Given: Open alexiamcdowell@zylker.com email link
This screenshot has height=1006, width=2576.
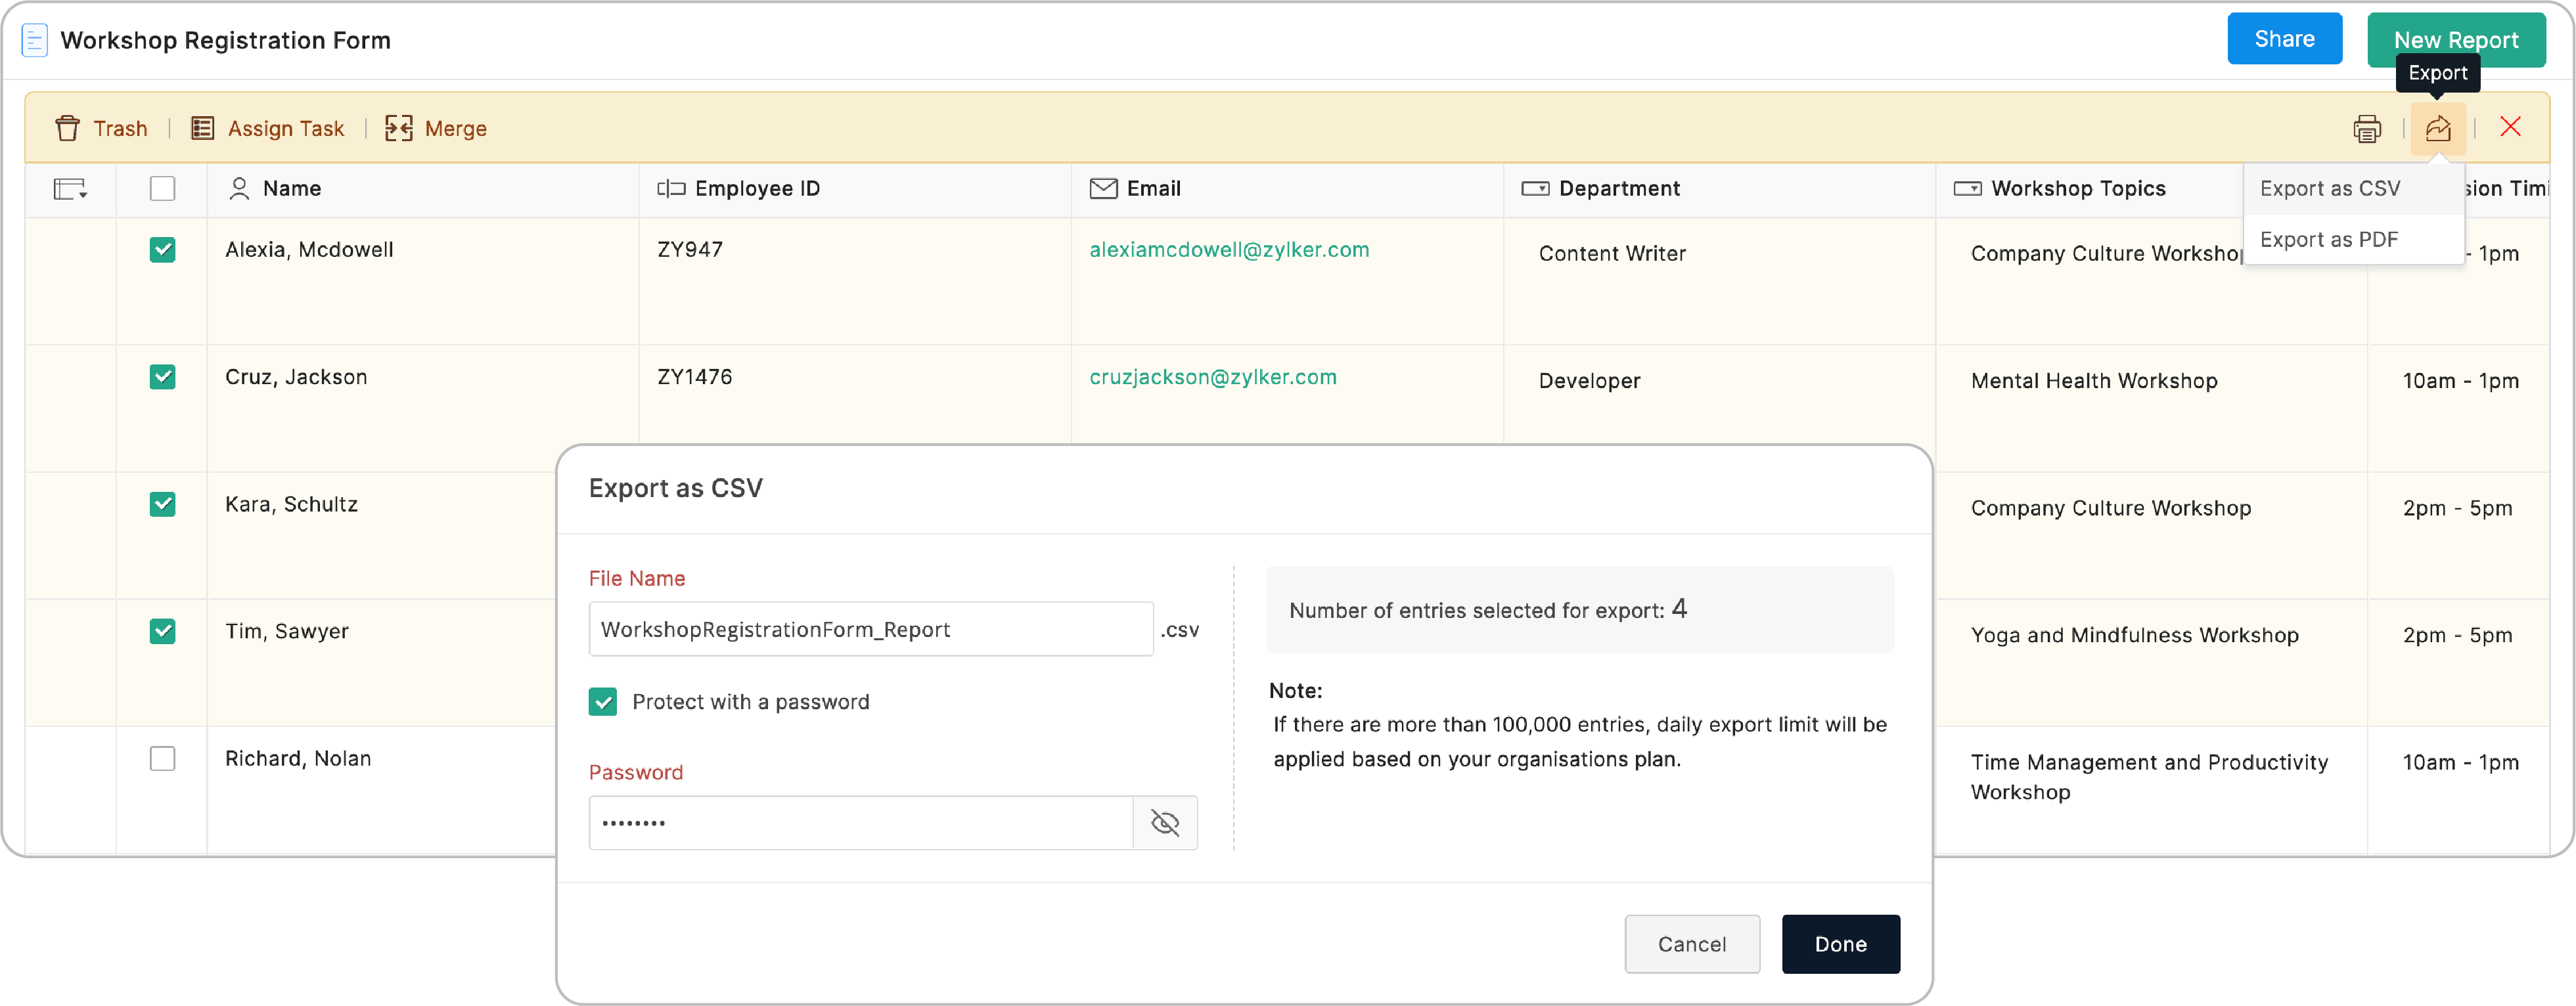Looking at the screenshot, I should 1229,249.
